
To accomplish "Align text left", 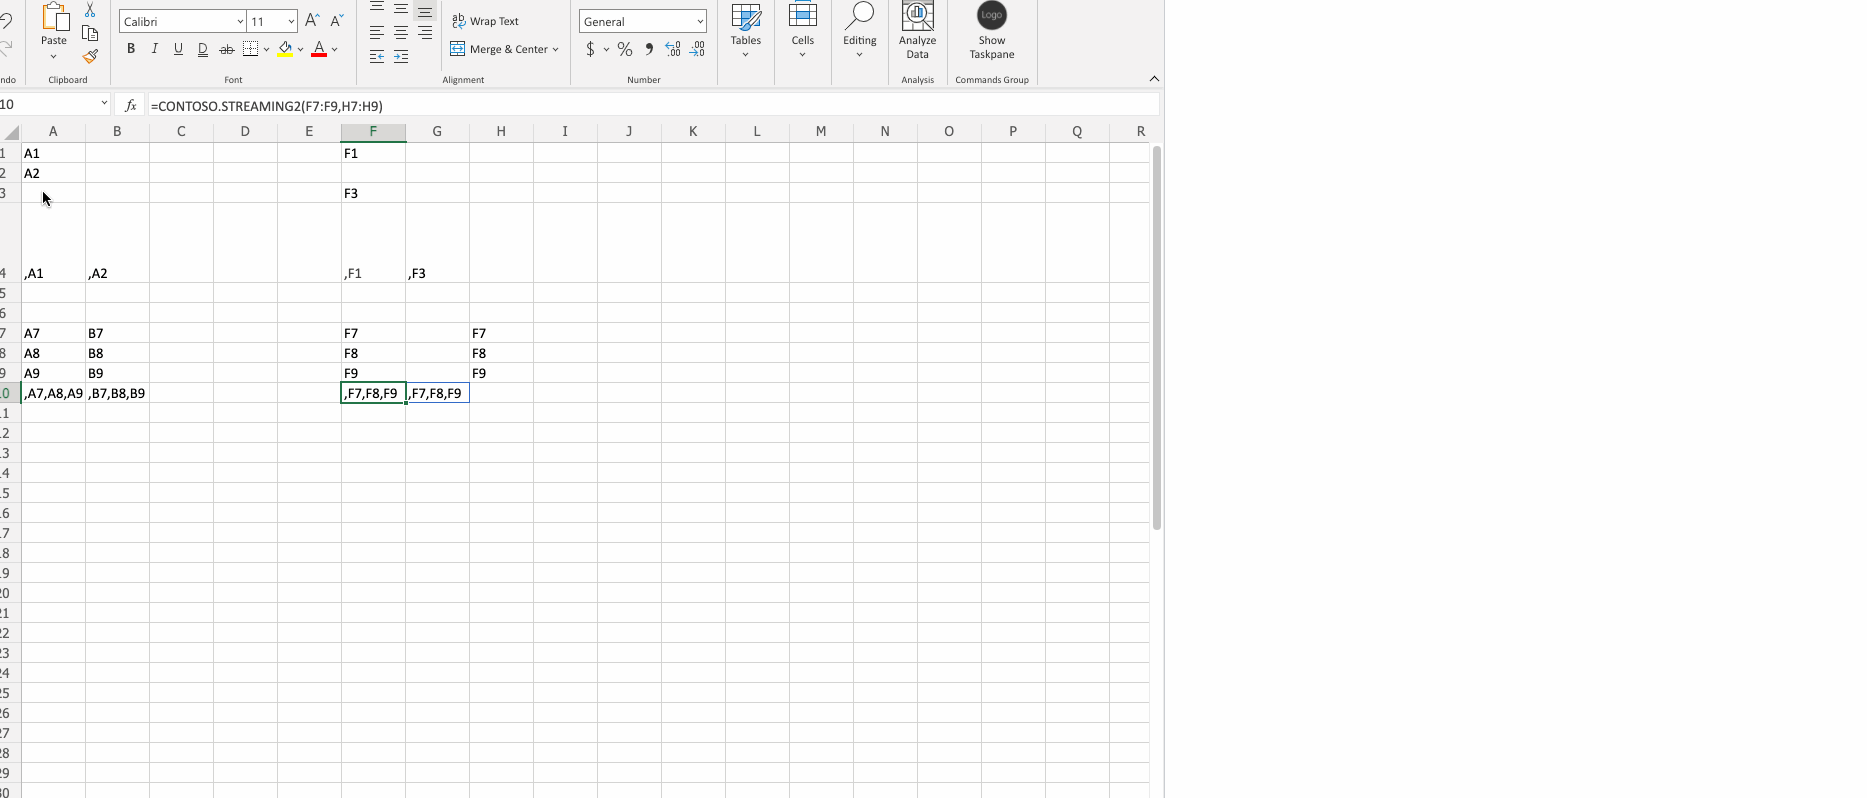I will (x=377, y=33).
